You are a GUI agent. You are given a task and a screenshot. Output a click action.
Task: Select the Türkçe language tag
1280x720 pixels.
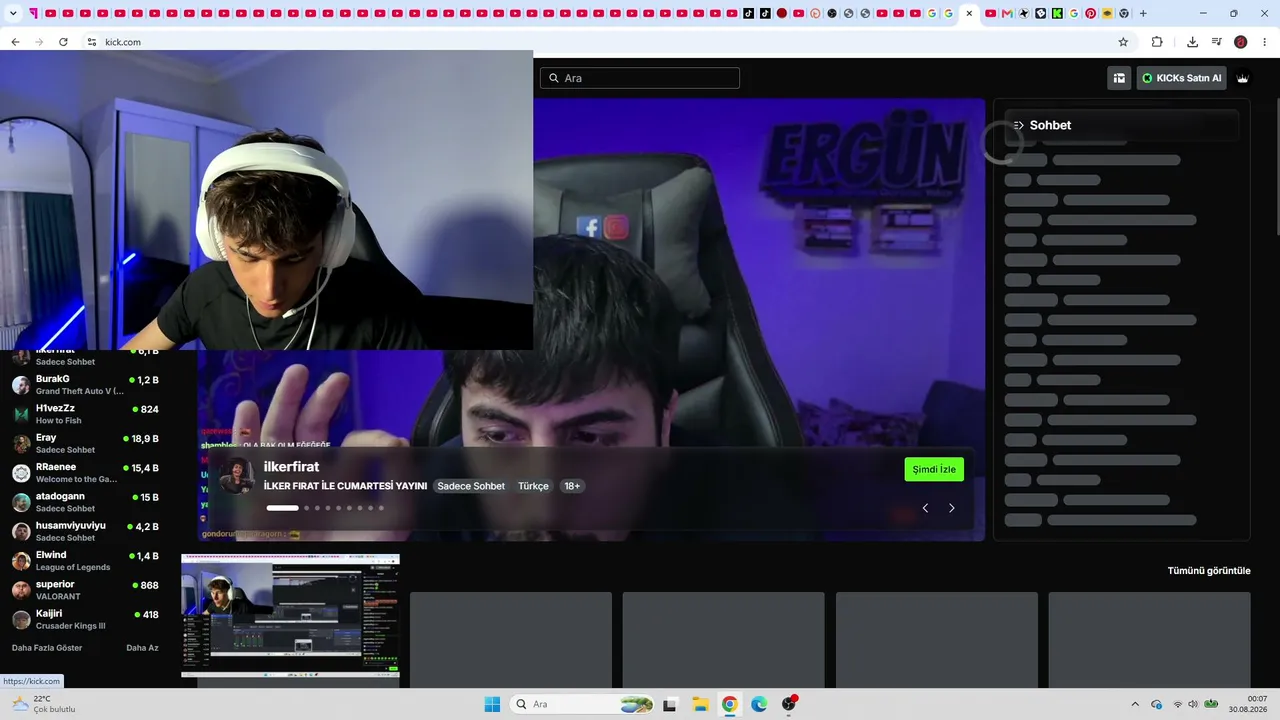[533, 486]
